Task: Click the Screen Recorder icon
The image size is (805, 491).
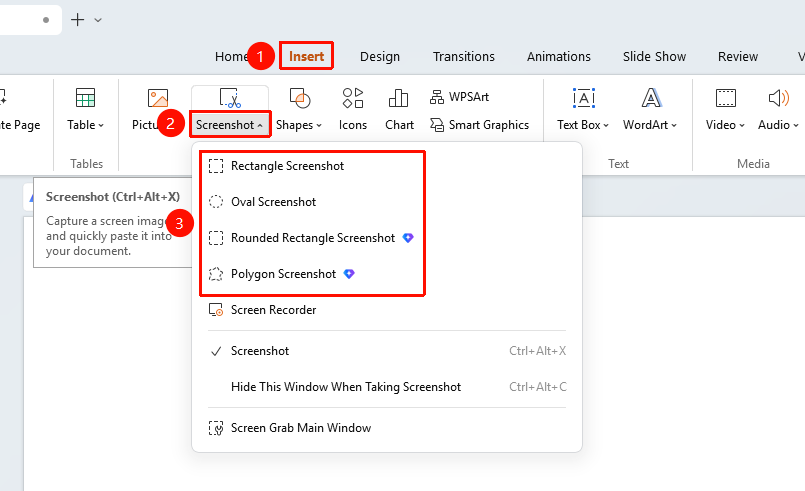Action: (216, 310)
